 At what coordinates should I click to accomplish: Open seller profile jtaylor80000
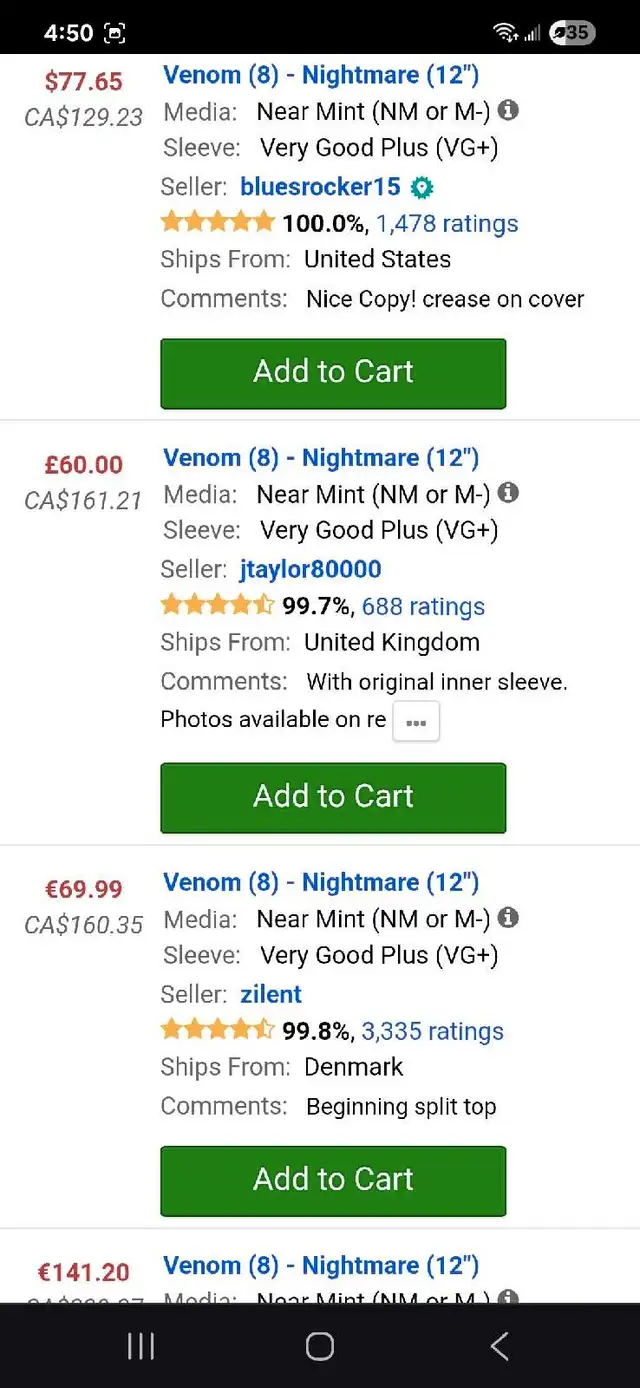tap(311, 570)
